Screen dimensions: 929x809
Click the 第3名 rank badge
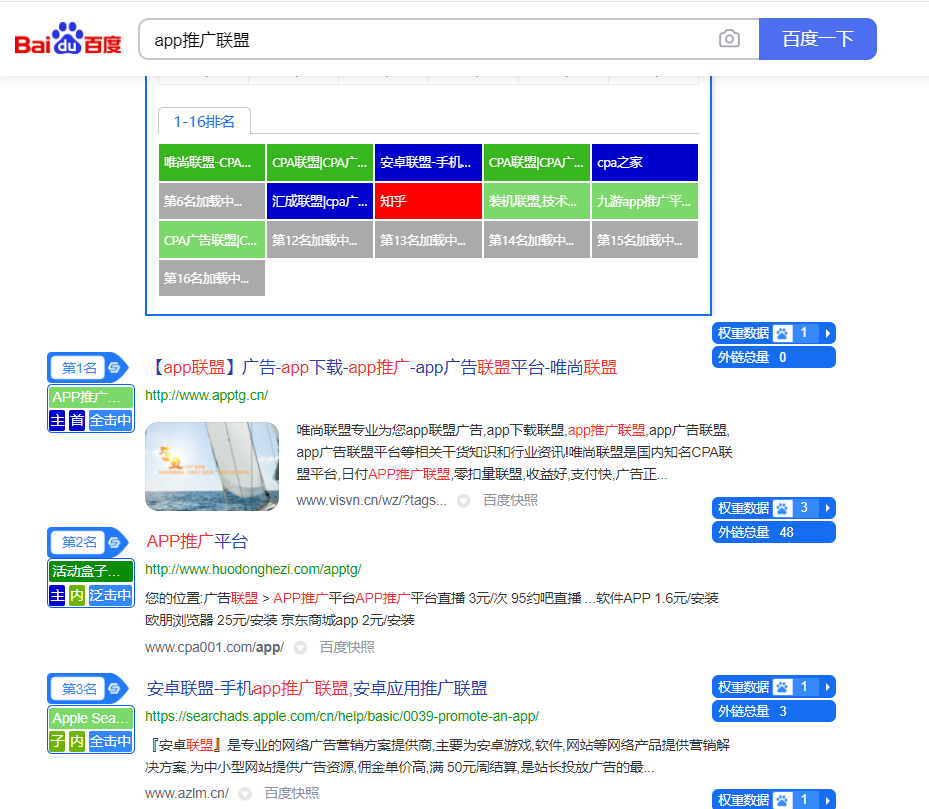pyautogui.click(x=79, y=689)
